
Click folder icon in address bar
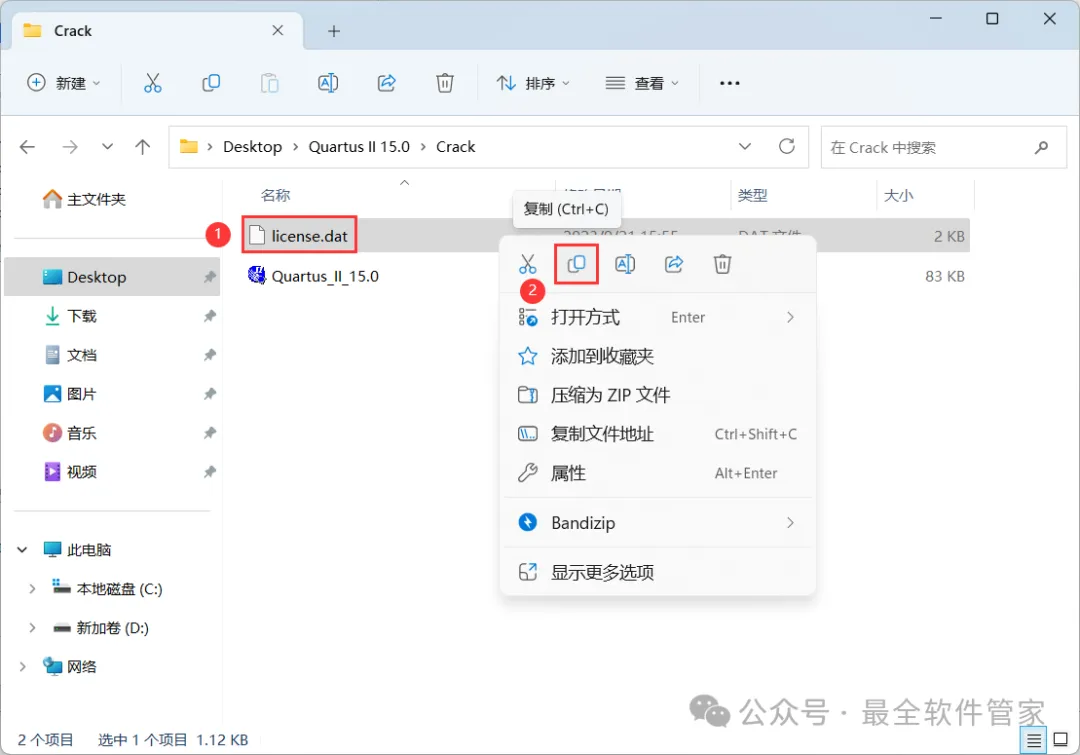[189, 147]
